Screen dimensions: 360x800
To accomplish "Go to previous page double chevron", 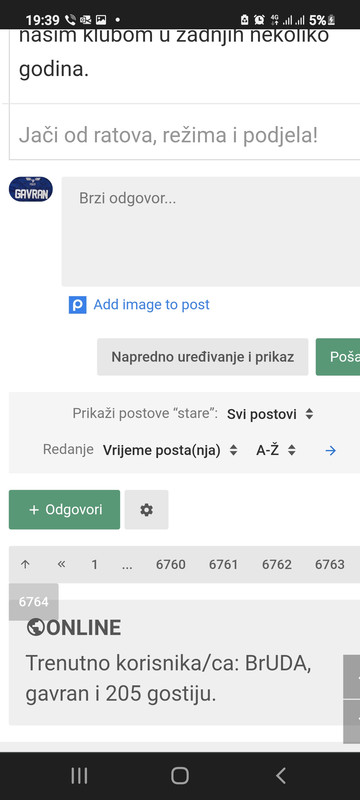I will tap(62, 564).
